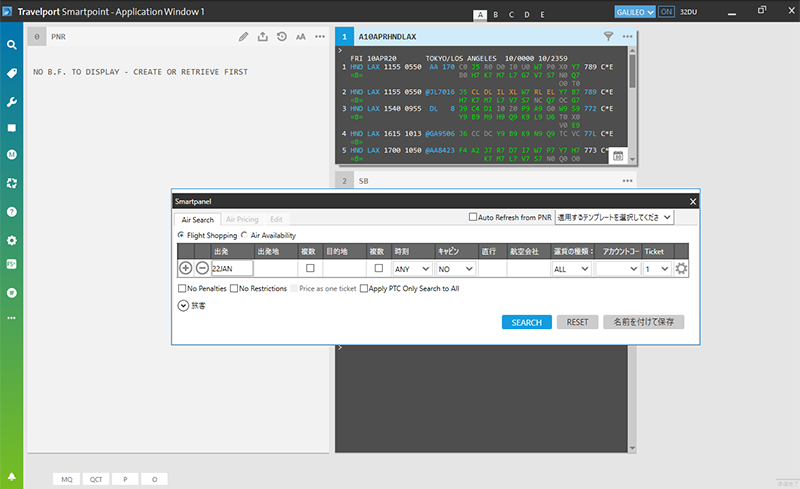Switch to workspace tab D
Image resolution: width=800 pixels, height=489 pixels.
[527, 15]
